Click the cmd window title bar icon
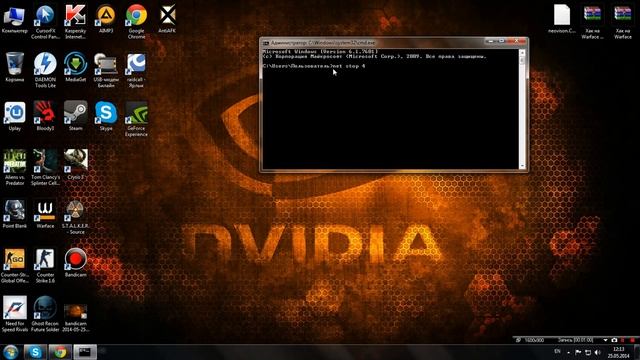Screen dimensions: 640x360 266,43
